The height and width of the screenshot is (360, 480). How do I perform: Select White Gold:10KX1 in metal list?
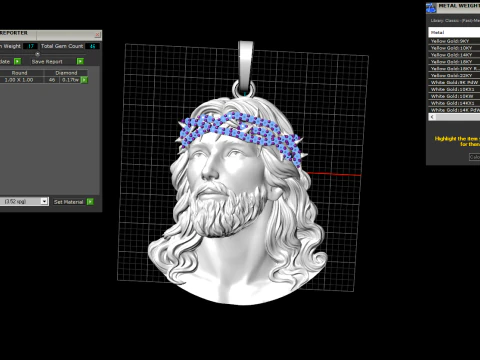pyautogui.click(x=454, y=89)
